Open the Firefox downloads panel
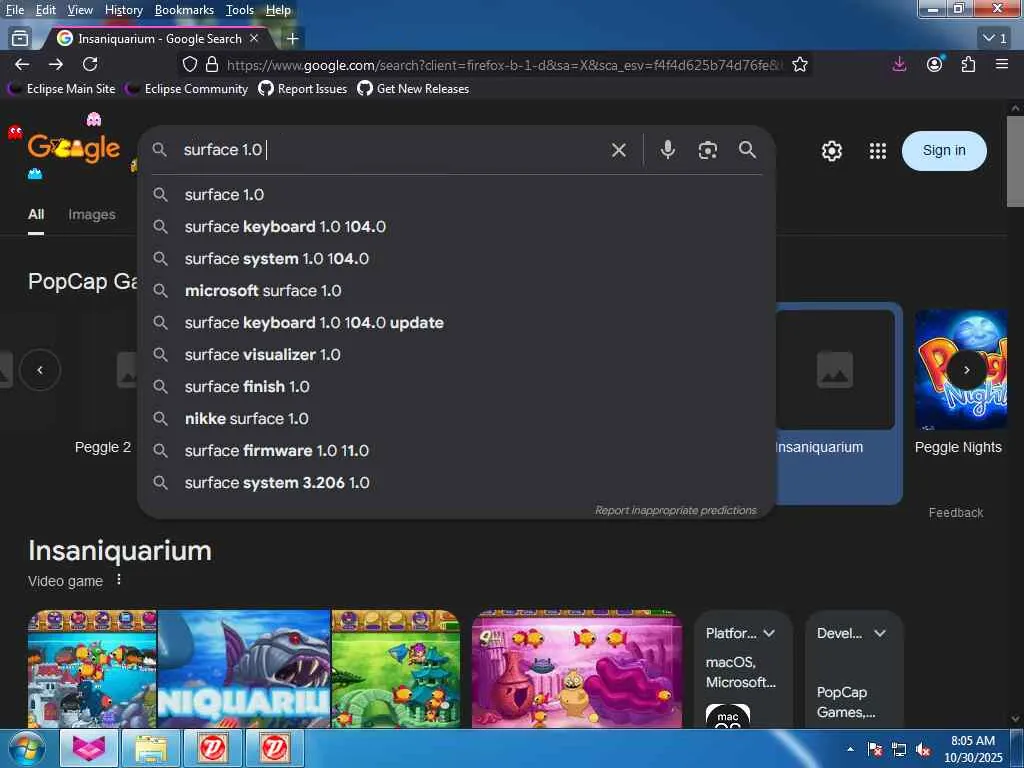This screenshot has width=1024, height=768. tap(899, 64)
